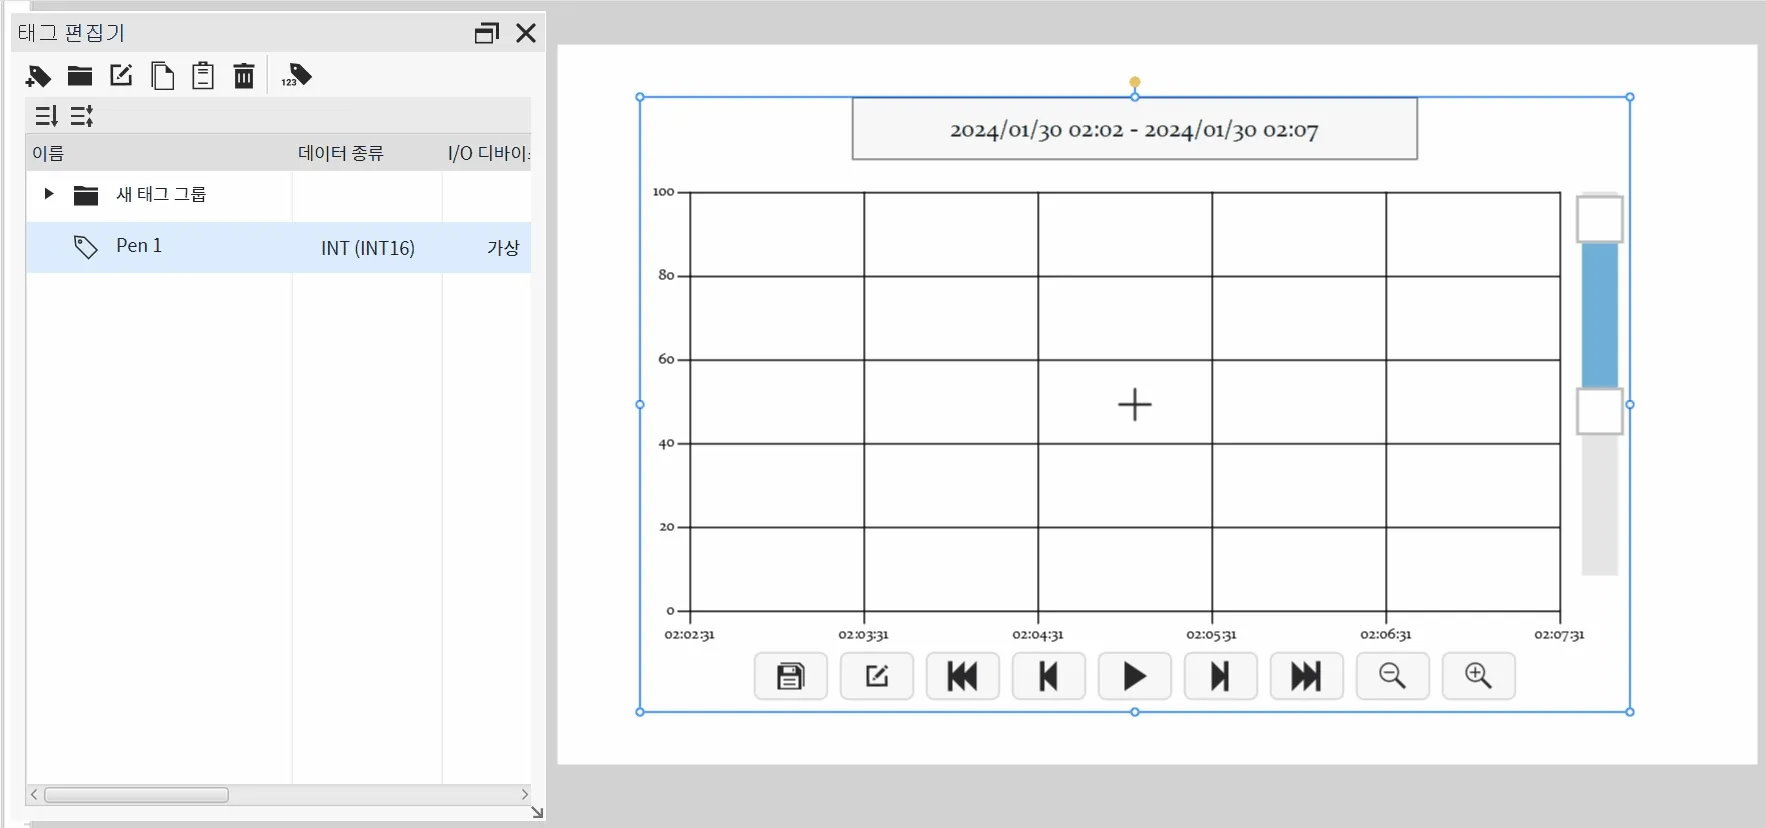Click the upper handle of vertical range slider
This screenshot has width=1766, height=828.
click(1599, 219)
